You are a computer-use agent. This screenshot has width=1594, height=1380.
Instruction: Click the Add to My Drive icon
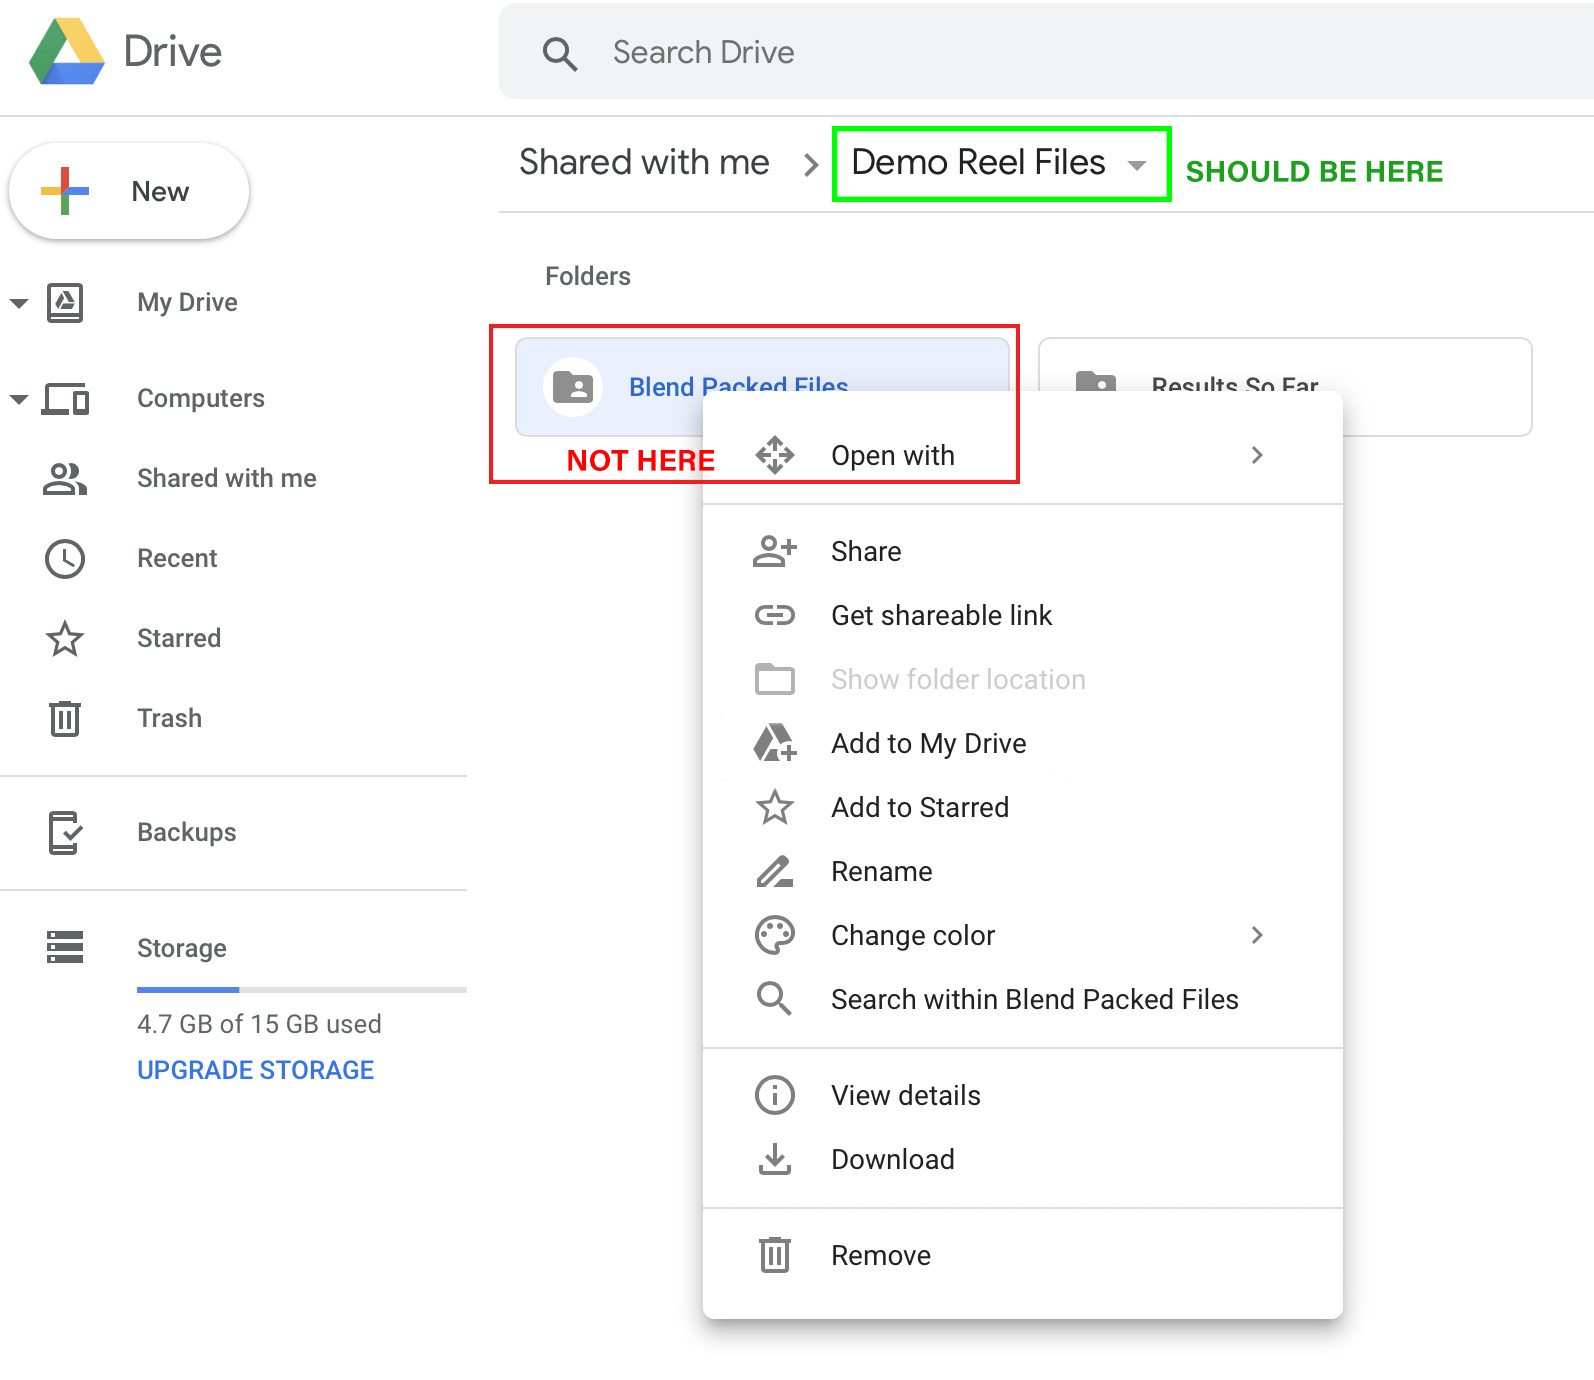(775, 743)
